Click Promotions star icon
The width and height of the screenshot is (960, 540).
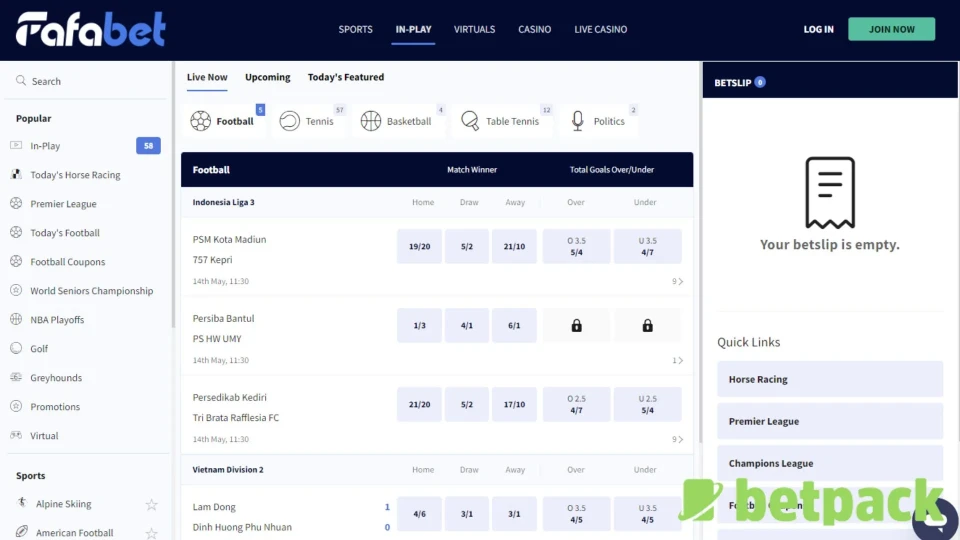coord(16,406)
